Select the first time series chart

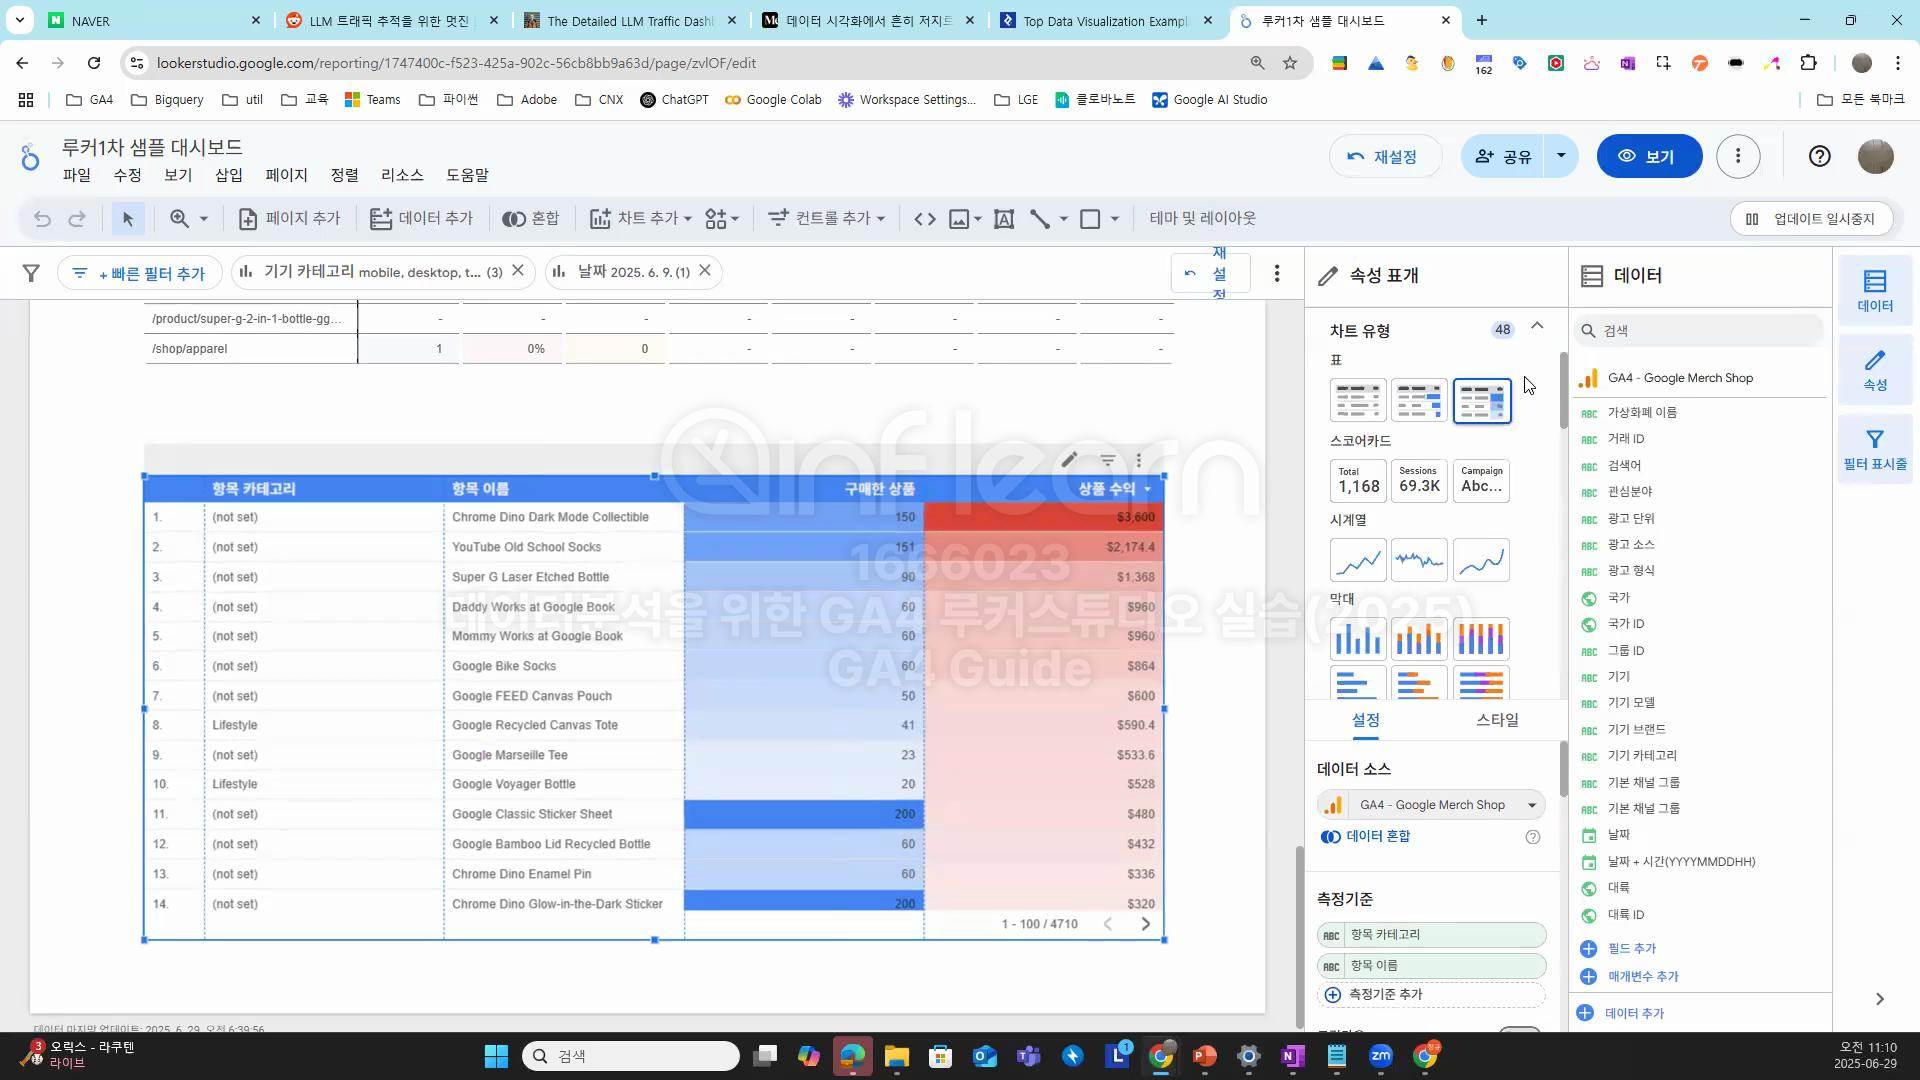1358,560
